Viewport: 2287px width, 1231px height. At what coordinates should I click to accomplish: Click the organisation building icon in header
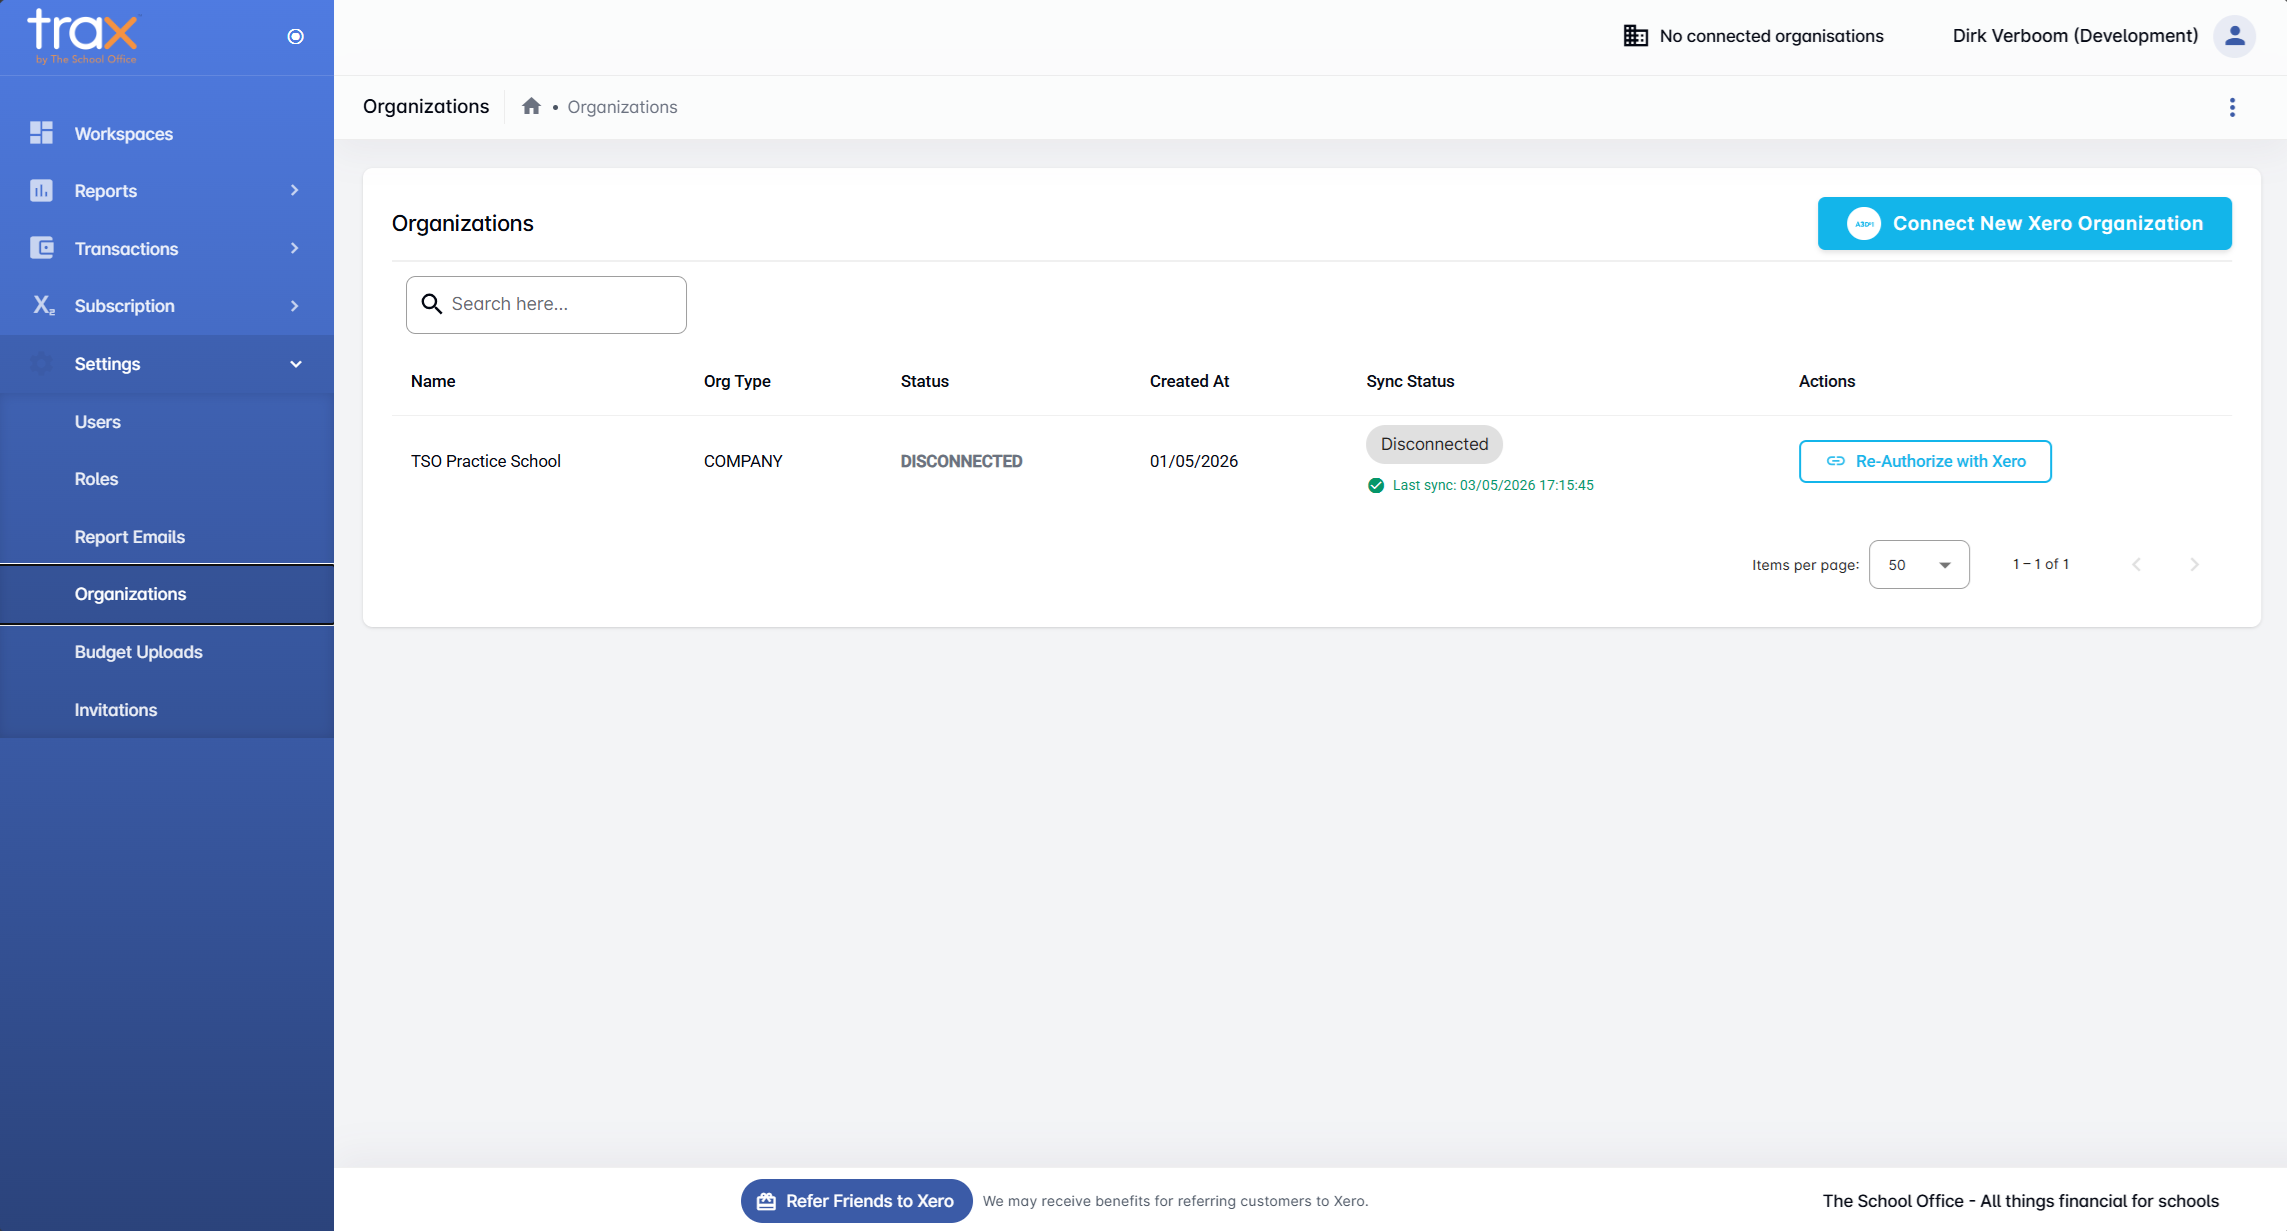pyautogui.click(x=1635, y=36)
